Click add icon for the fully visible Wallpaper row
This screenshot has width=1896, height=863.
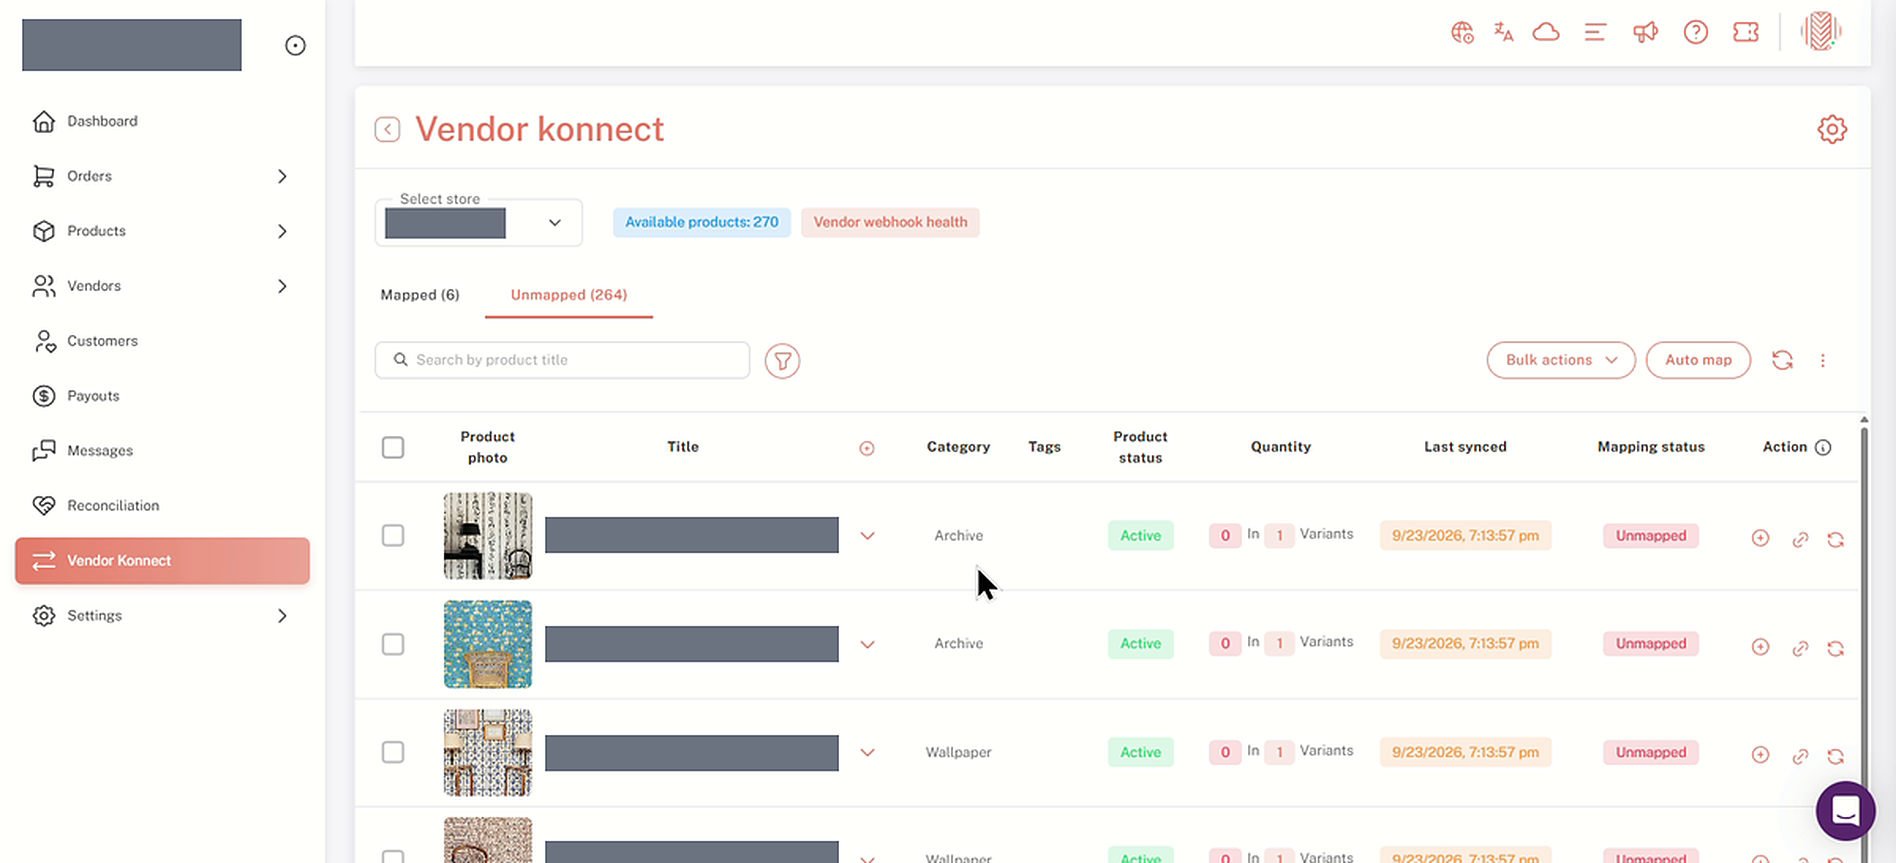click(1761, 755)
